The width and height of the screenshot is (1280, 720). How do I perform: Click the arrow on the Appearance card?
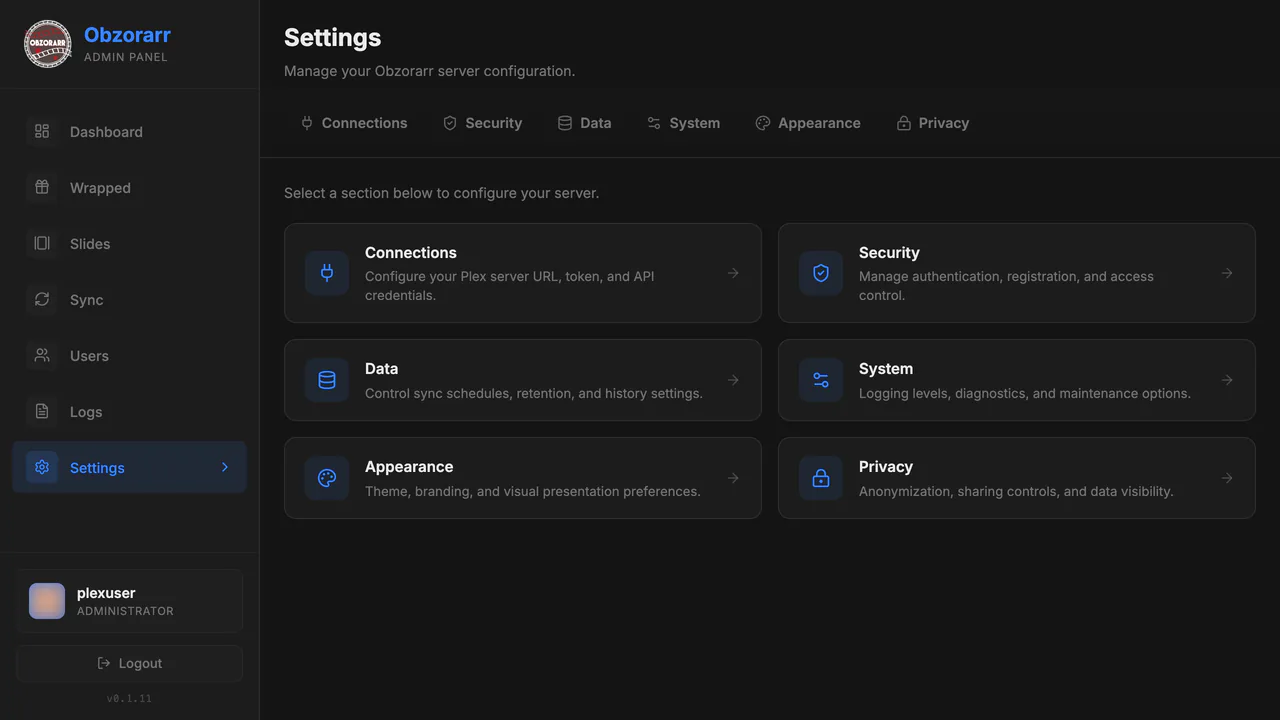733,478
